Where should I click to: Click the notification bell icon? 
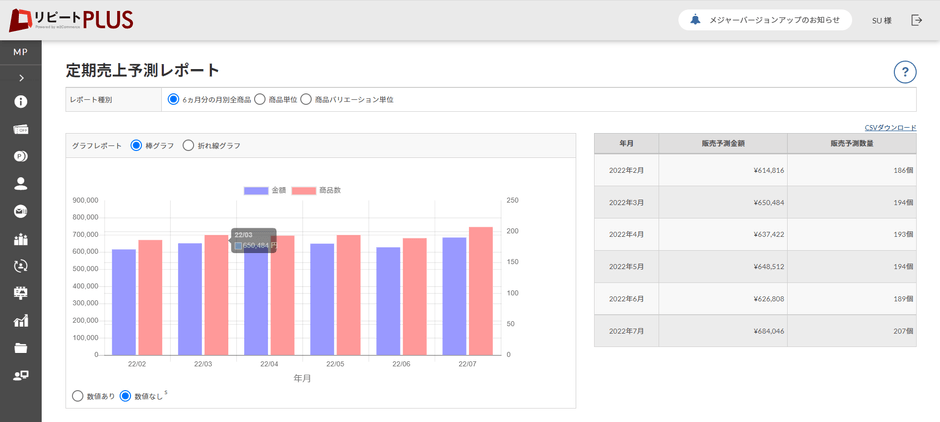pos(696,20)
